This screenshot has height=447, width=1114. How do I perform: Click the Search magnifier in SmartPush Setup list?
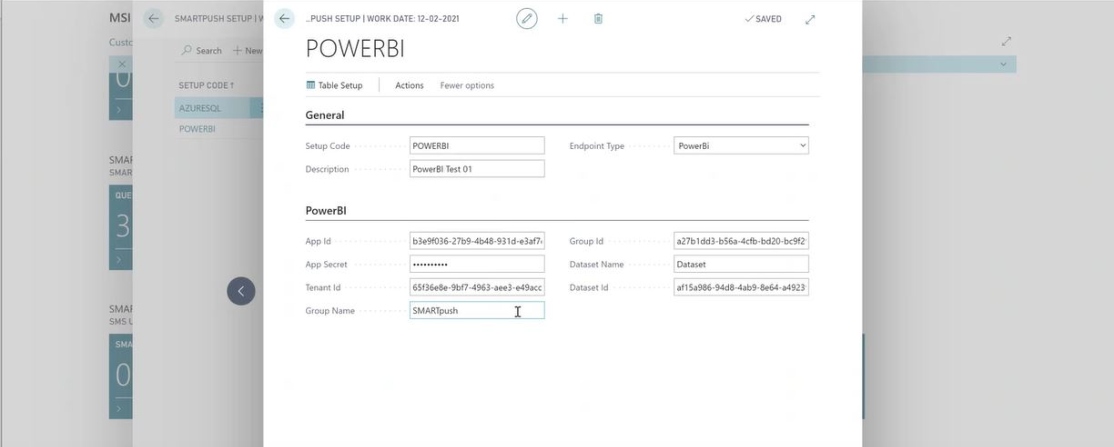(x=202, y=50)
